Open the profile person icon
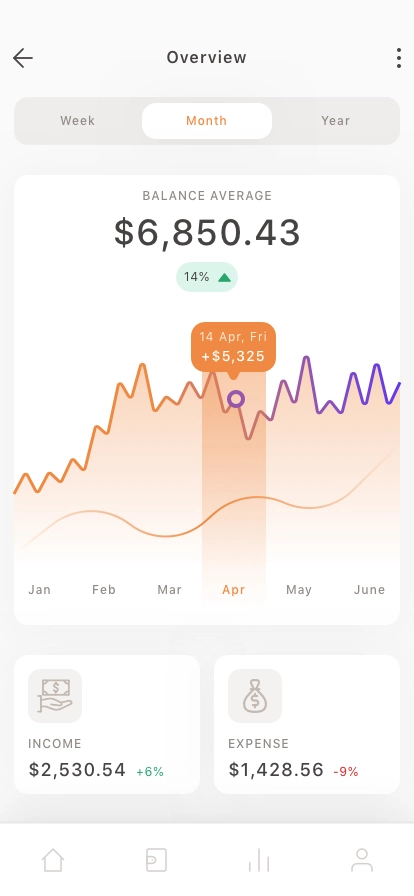 click(x=362, y=860)
